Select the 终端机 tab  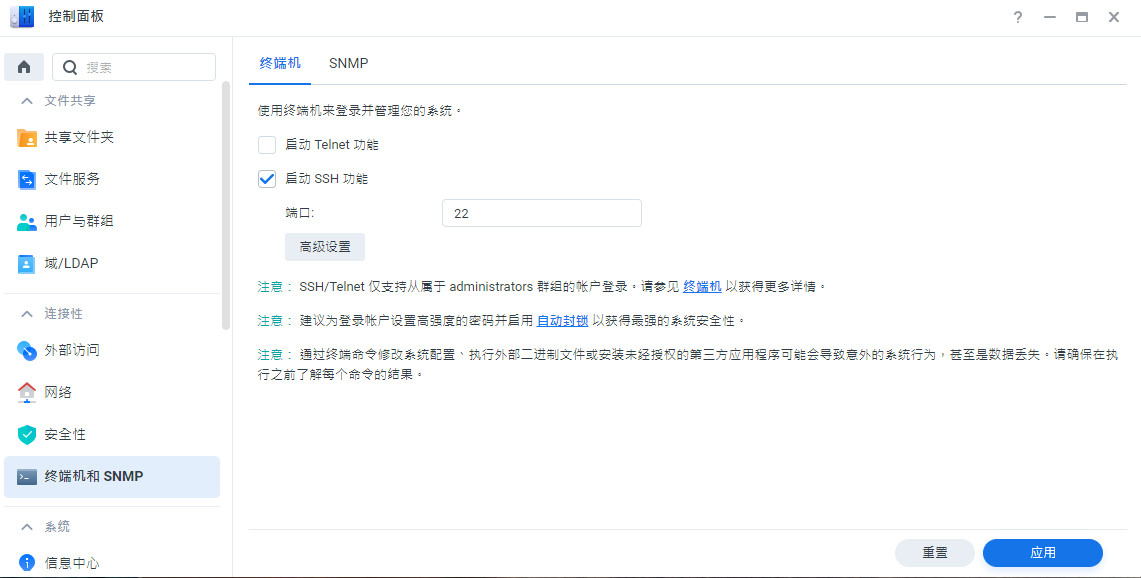click(280, 63)
